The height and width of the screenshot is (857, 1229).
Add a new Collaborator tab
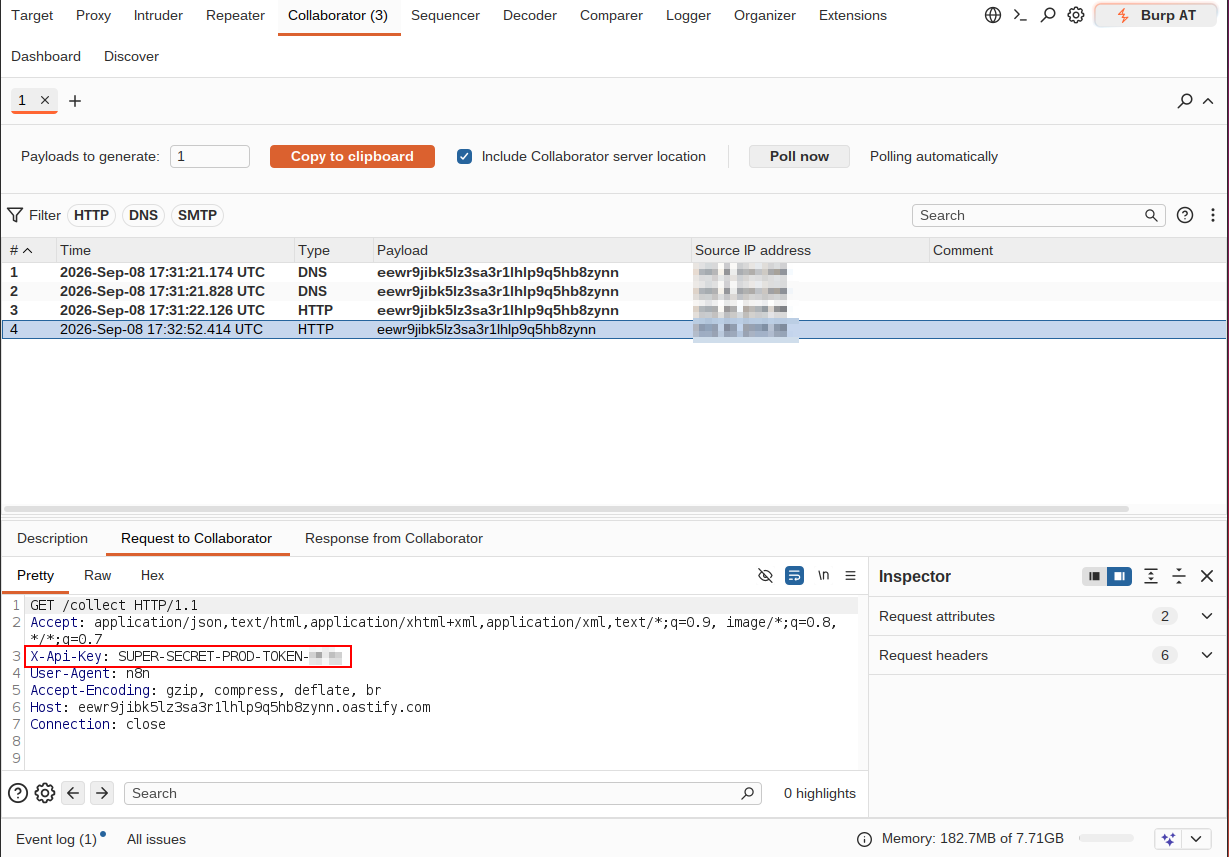point(75,101)
